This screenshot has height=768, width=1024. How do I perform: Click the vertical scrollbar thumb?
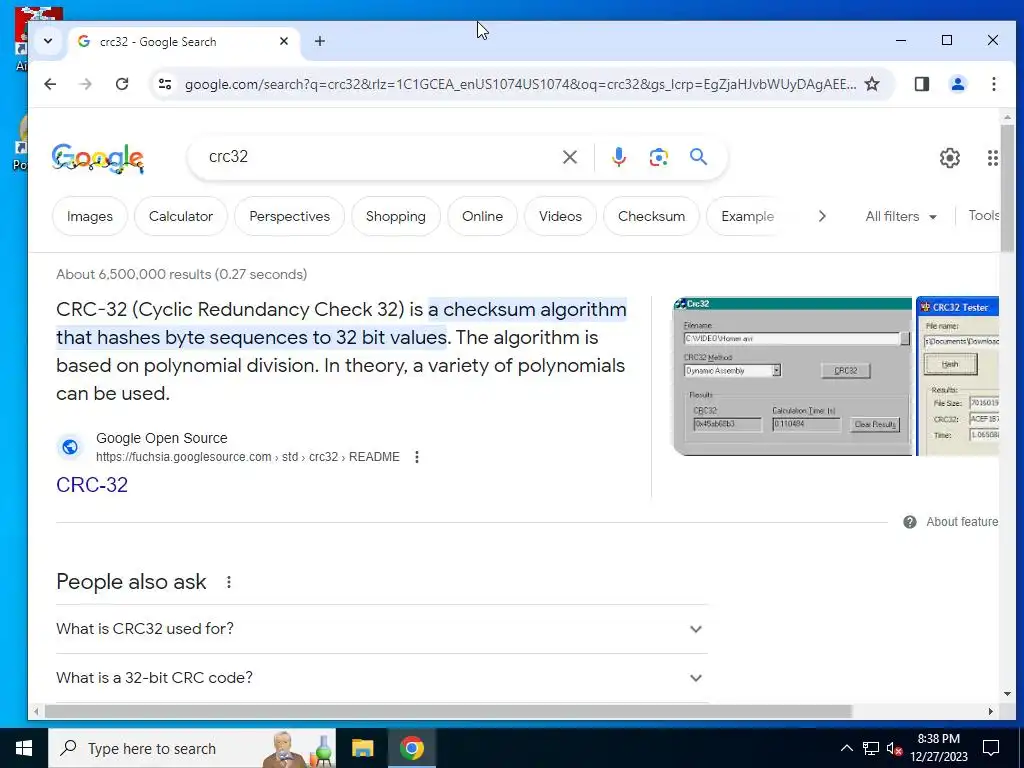pyautogui.click(x=1007, y=187)
